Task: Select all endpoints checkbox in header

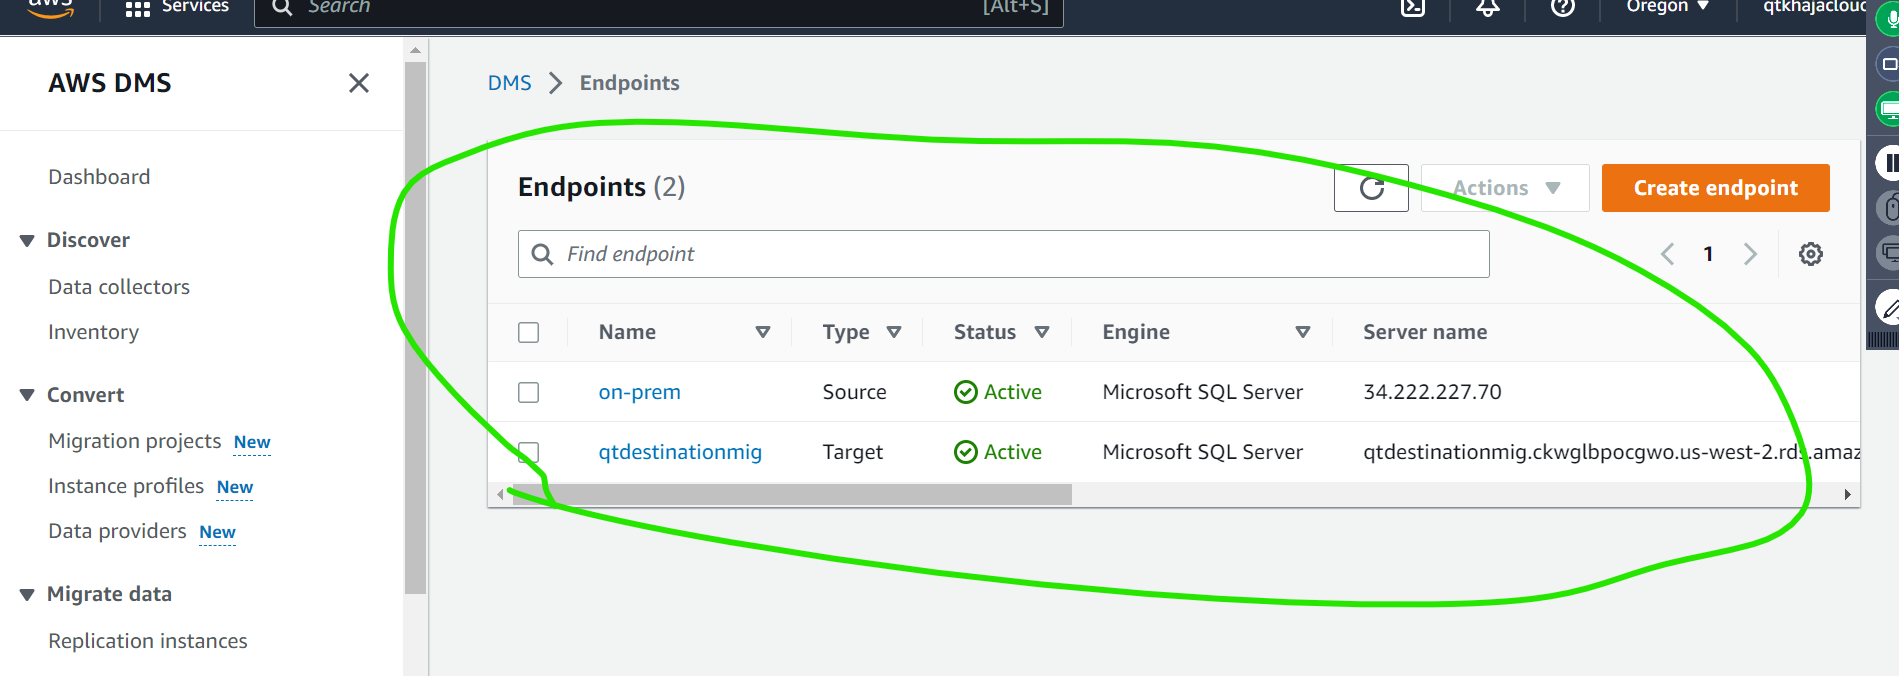Action: coord(529,332)
